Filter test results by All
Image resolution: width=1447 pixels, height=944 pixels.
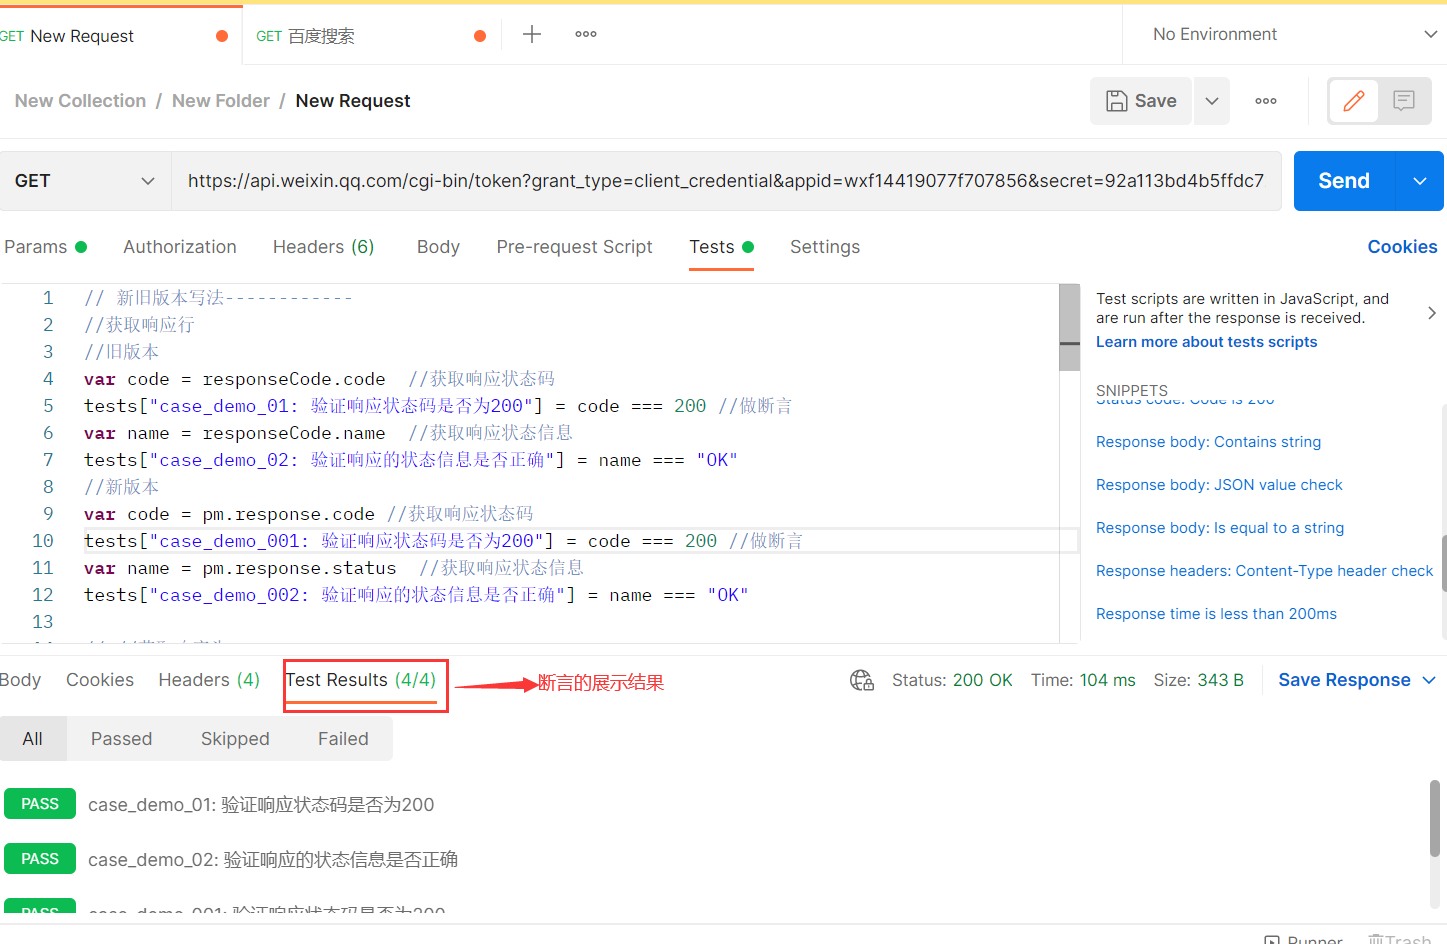[33, 739]
